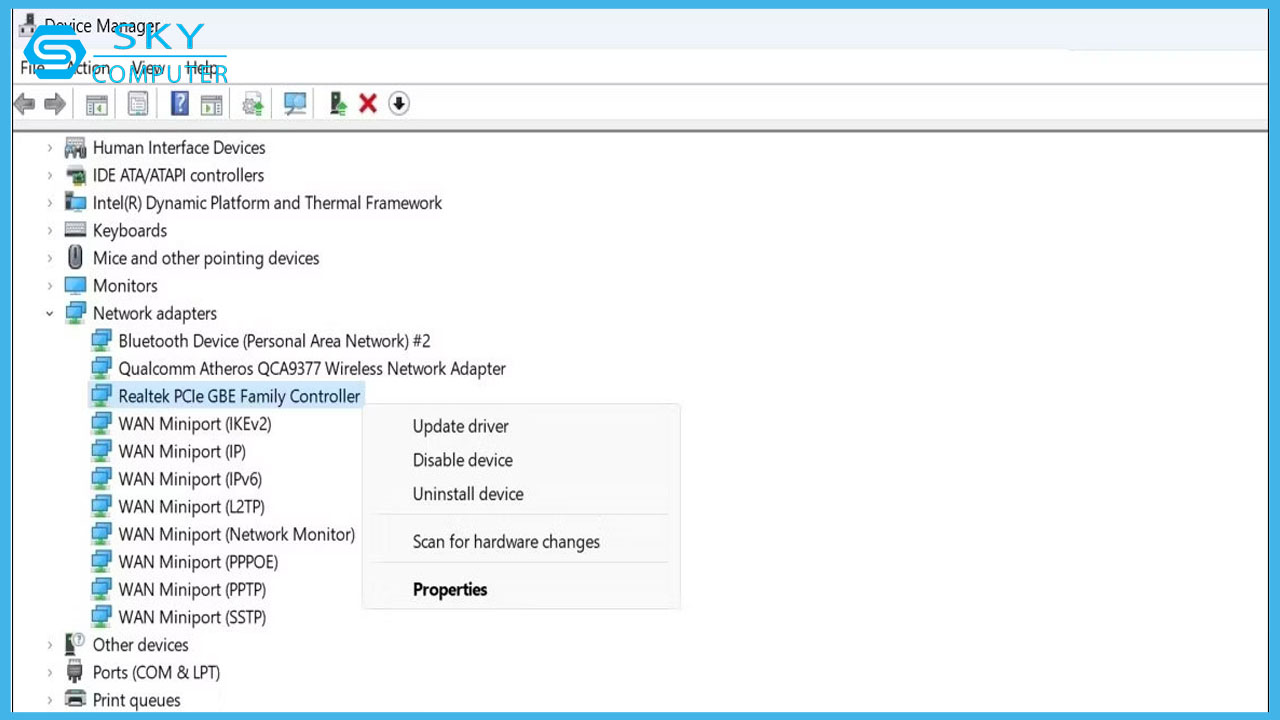Open the File menu

click(x=33, y=68)
